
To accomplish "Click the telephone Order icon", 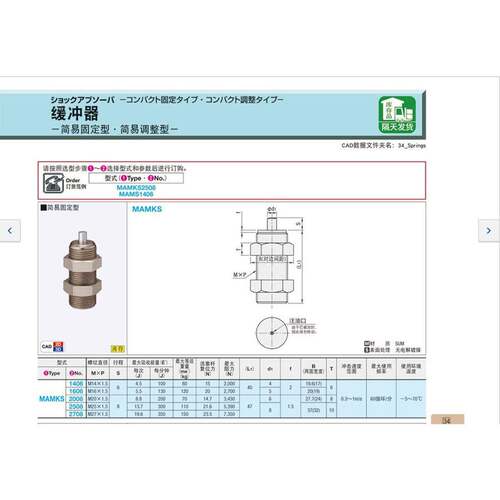I will click(53, 183).
